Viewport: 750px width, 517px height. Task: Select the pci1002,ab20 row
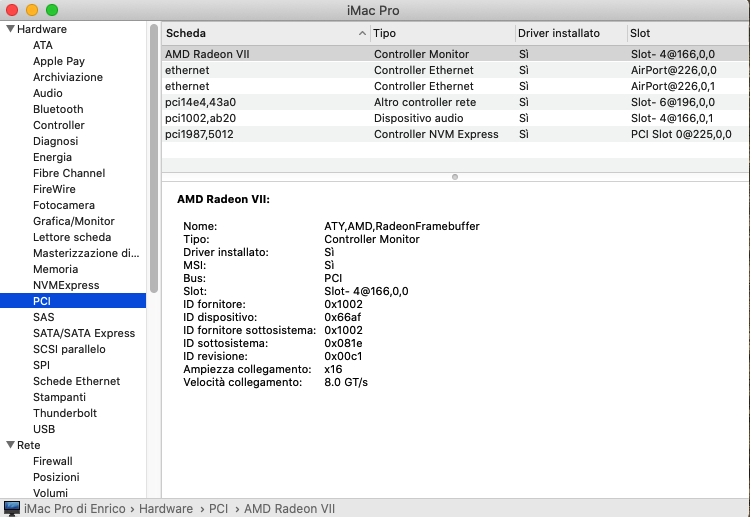455,118
